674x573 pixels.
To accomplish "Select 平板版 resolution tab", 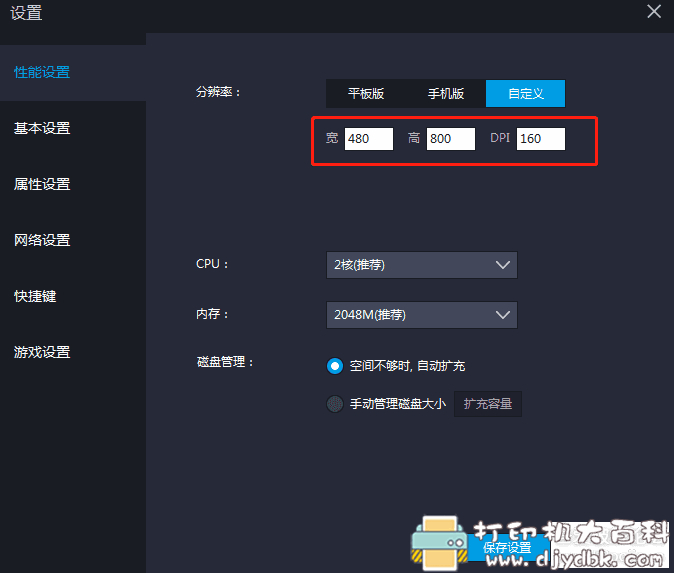I will (366, 93).
